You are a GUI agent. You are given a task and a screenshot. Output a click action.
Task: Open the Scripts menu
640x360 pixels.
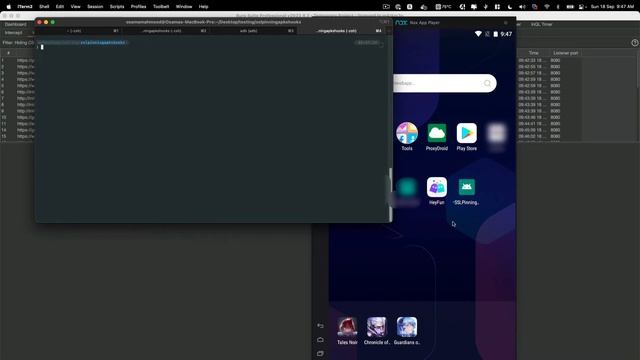pos(117,7)
